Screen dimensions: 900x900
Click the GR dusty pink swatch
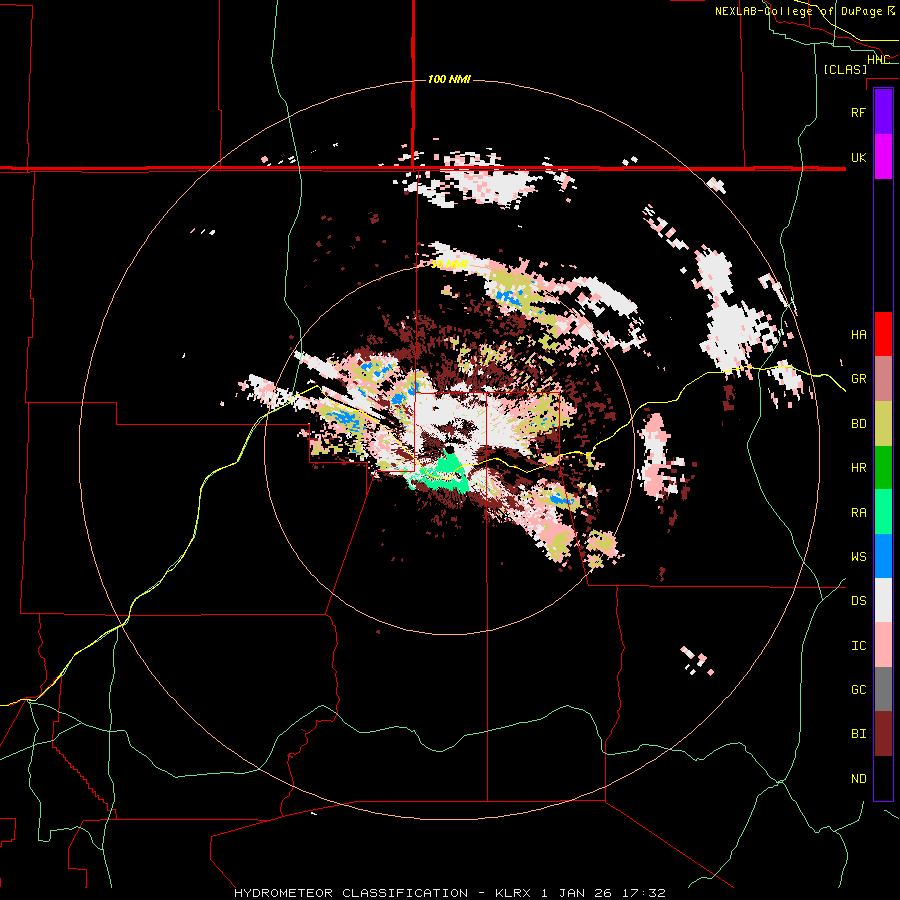(x=883, y=379)
